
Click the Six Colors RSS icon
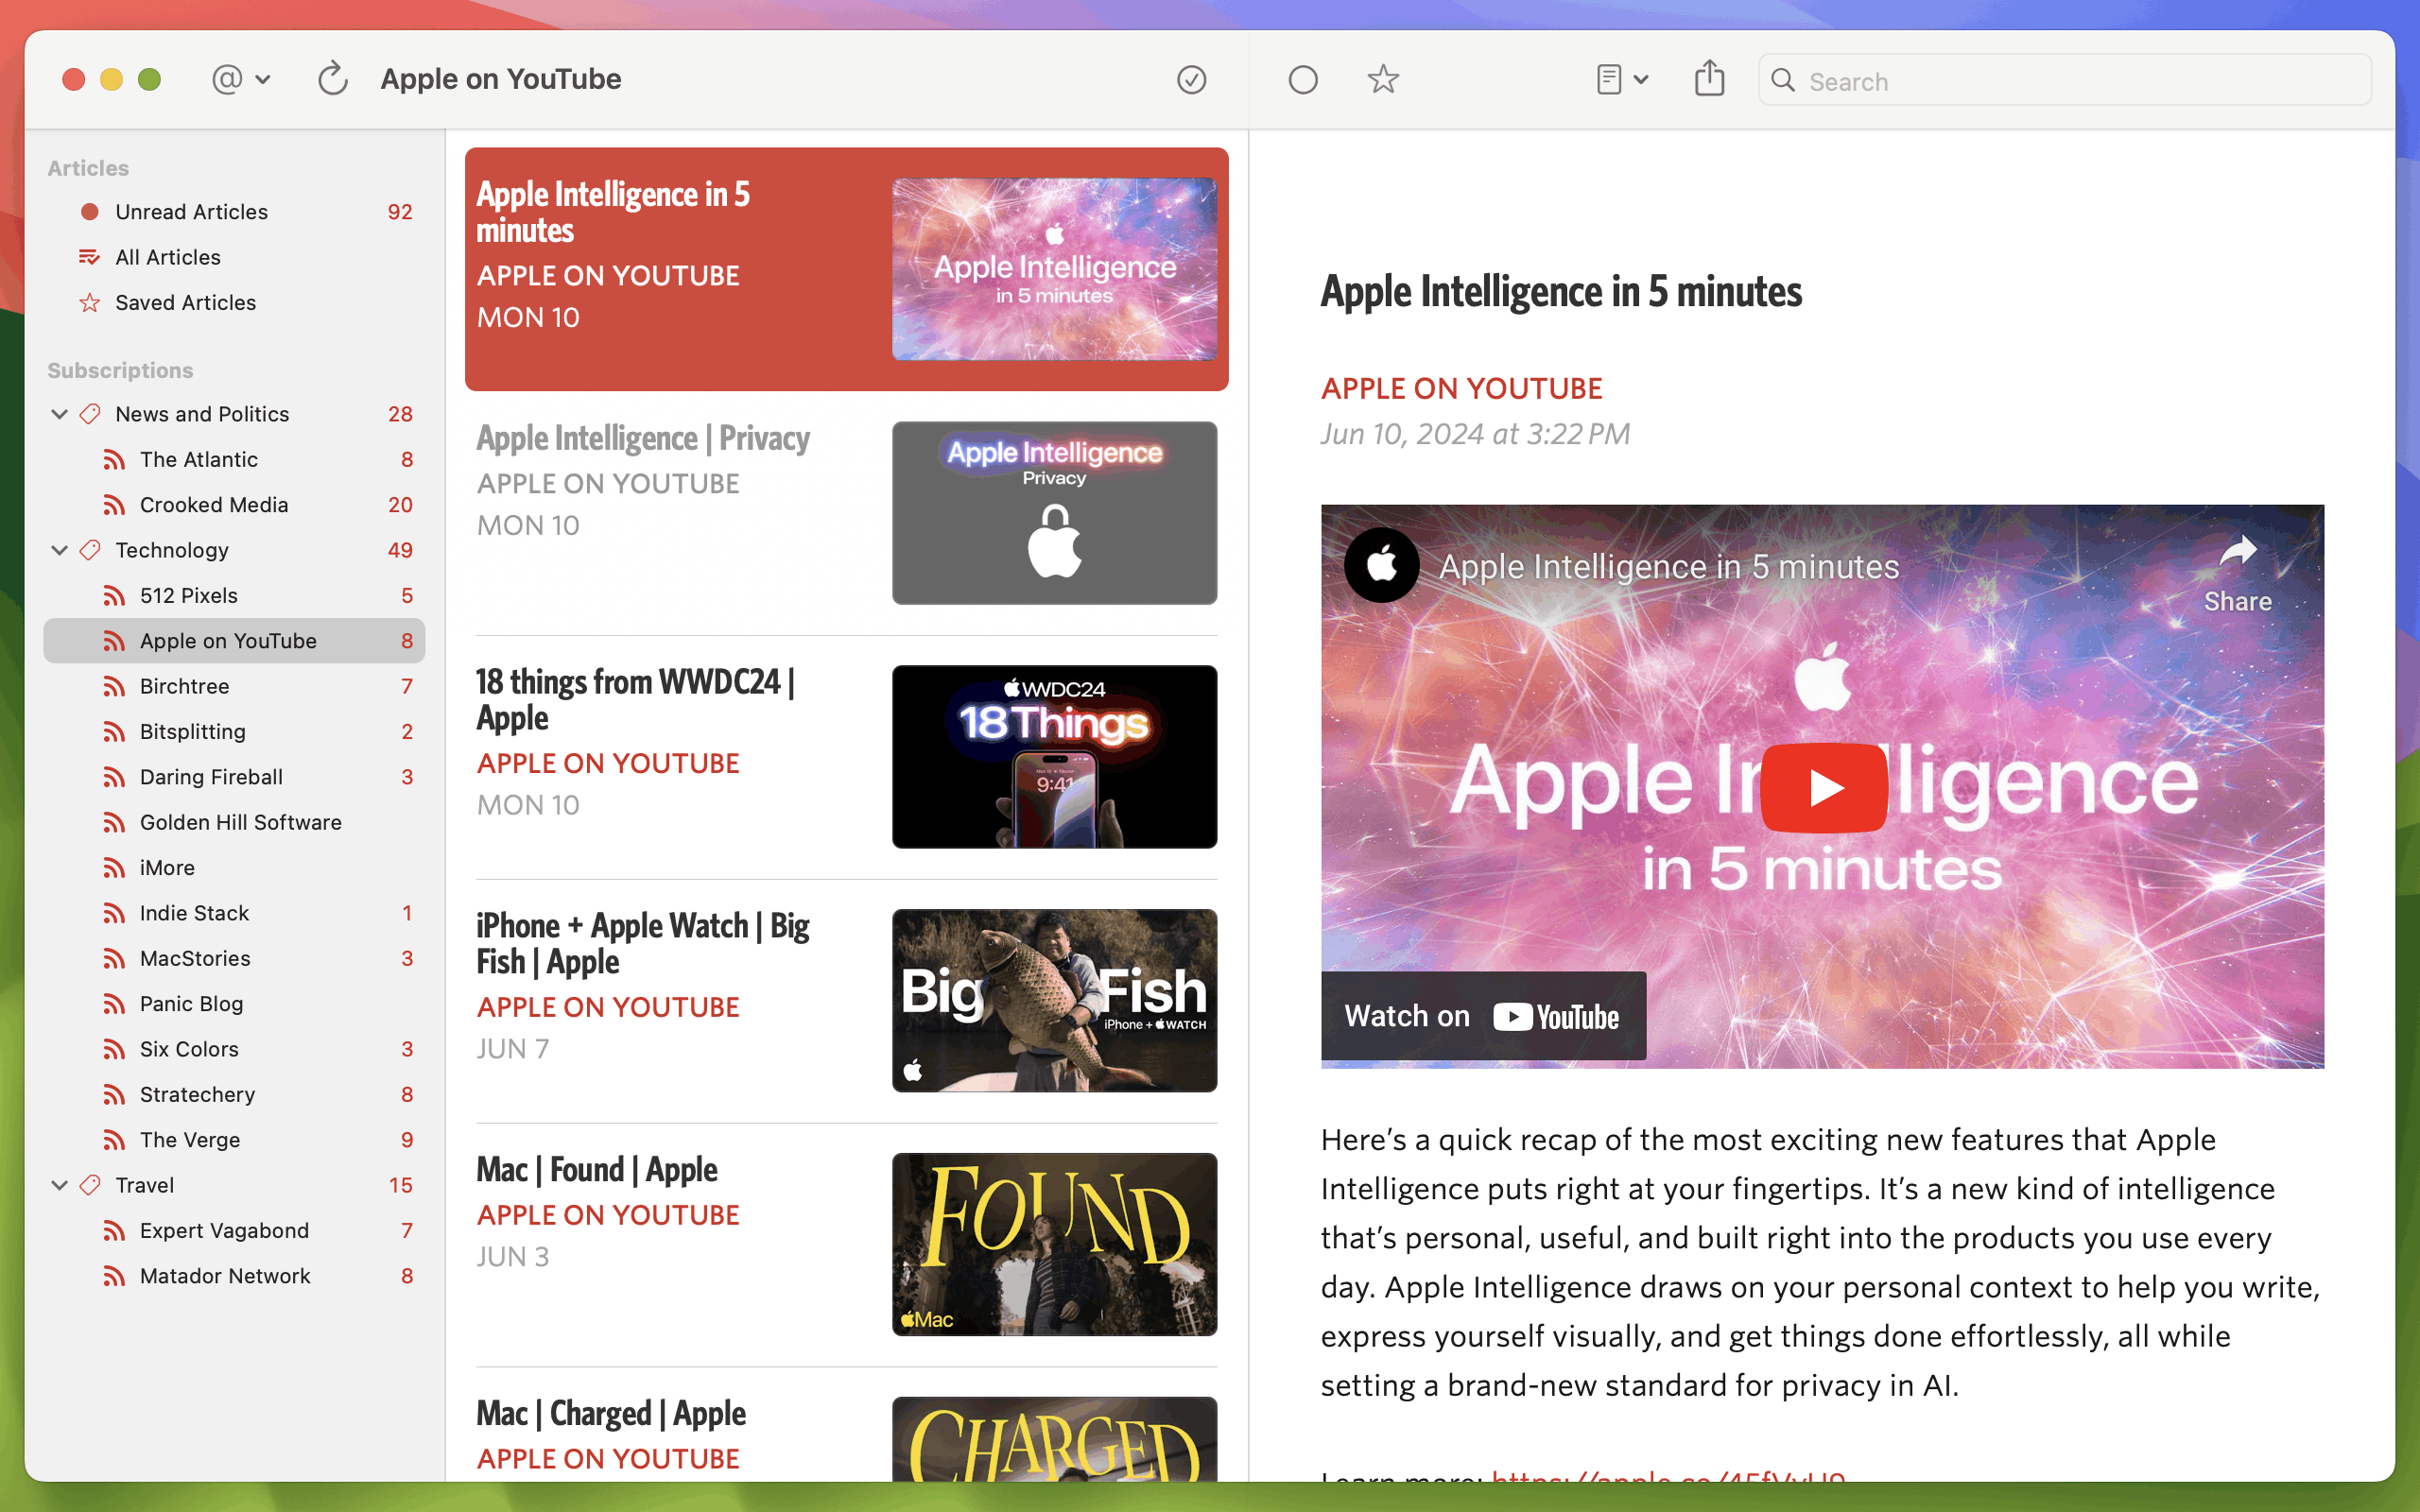click(114, 1049)
